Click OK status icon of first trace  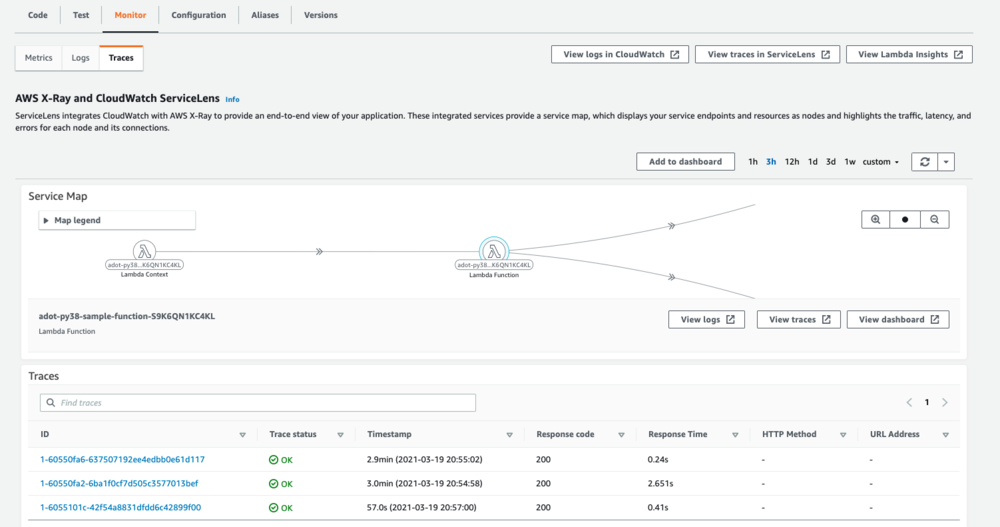274,460
